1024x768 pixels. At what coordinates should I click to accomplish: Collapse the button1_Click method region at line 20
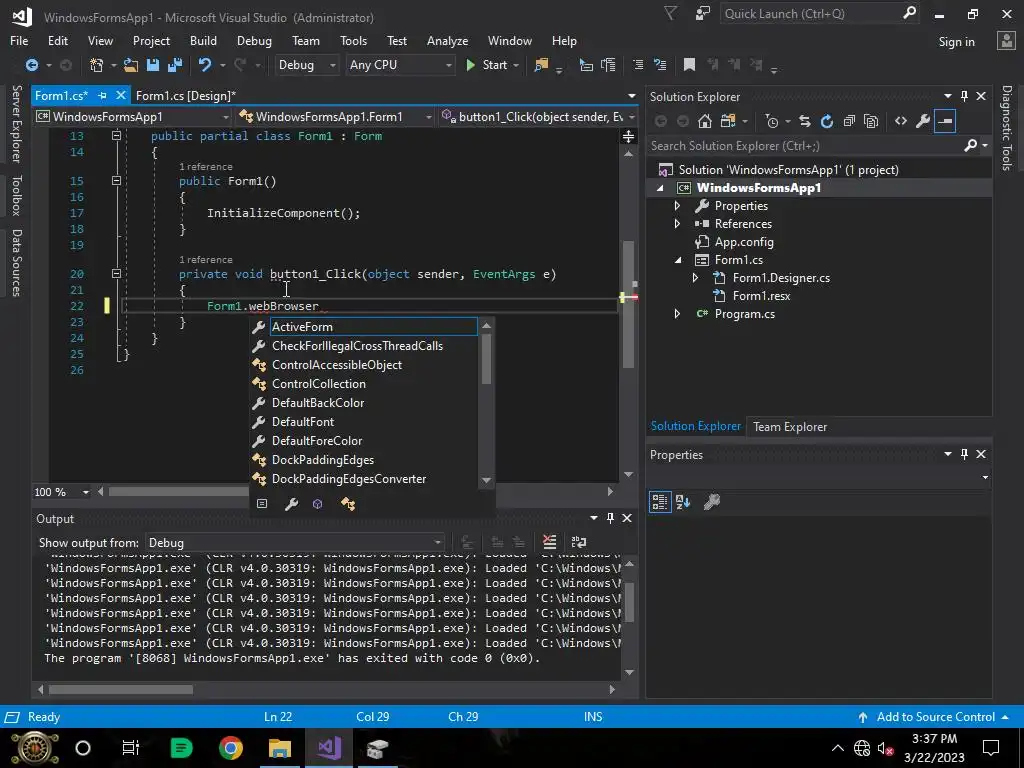coord(116,274)
